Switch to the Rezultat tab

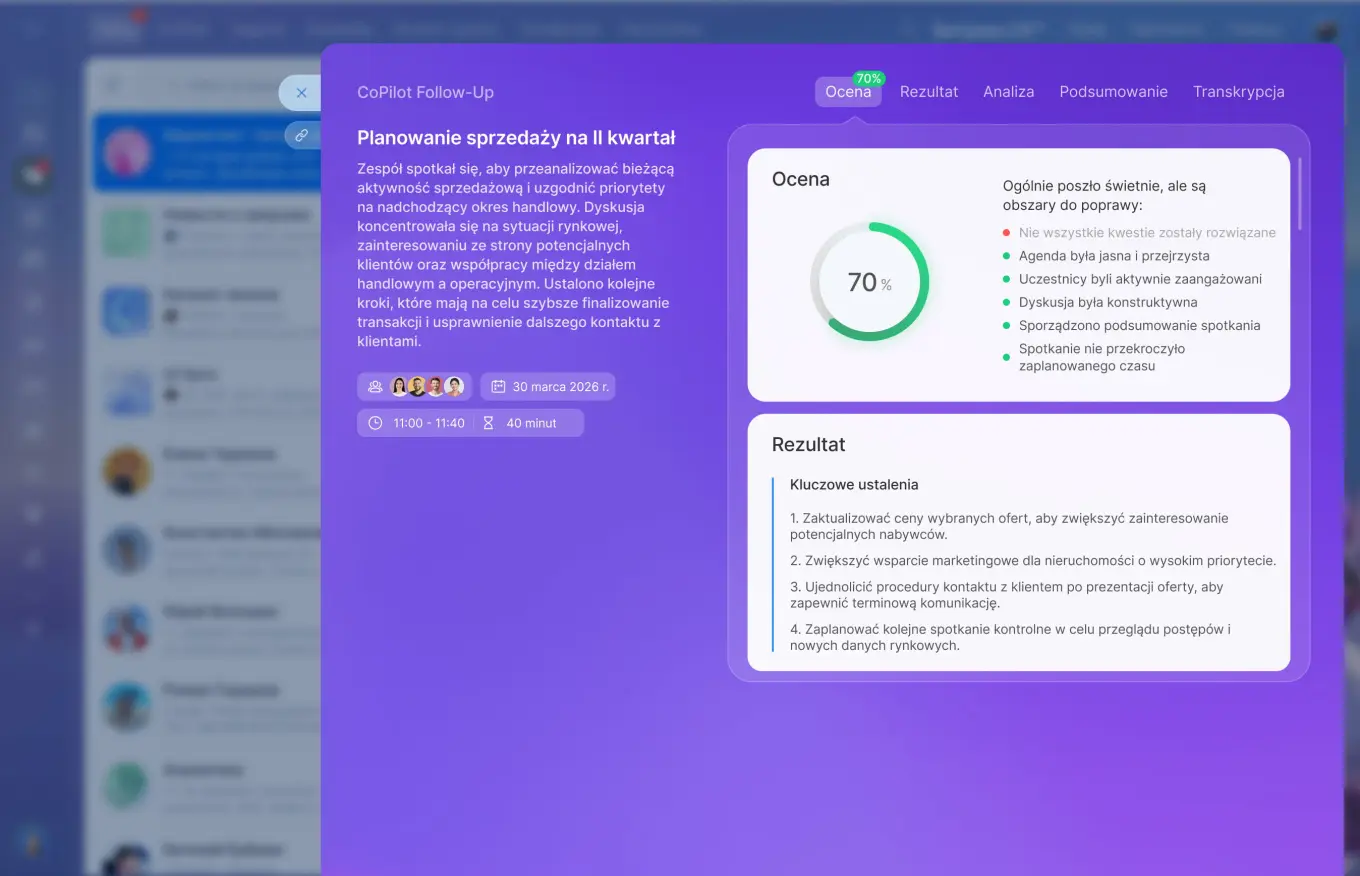pyautogui.click(x=928, y=92)
